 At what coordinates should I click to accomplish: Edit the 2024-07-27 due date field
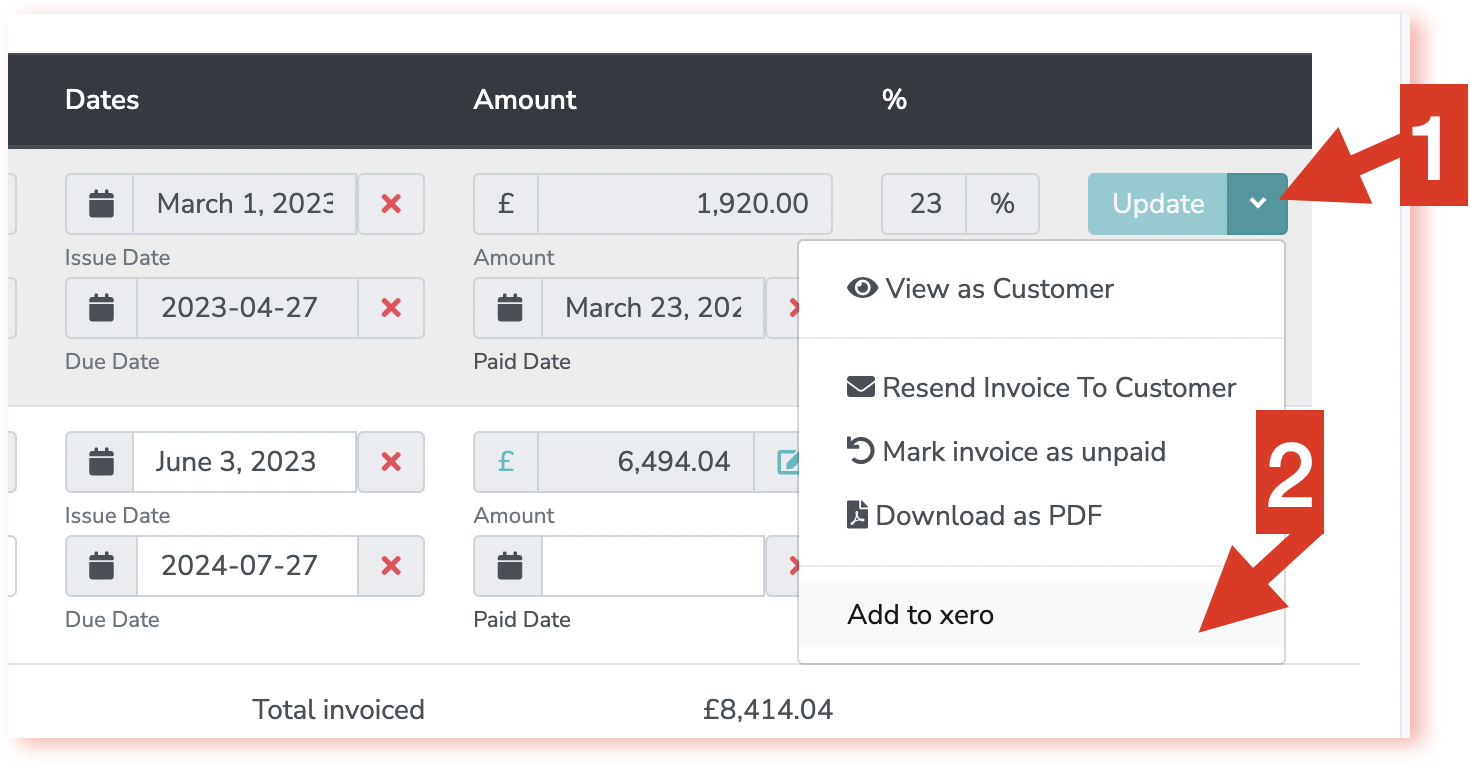[245, 566]
